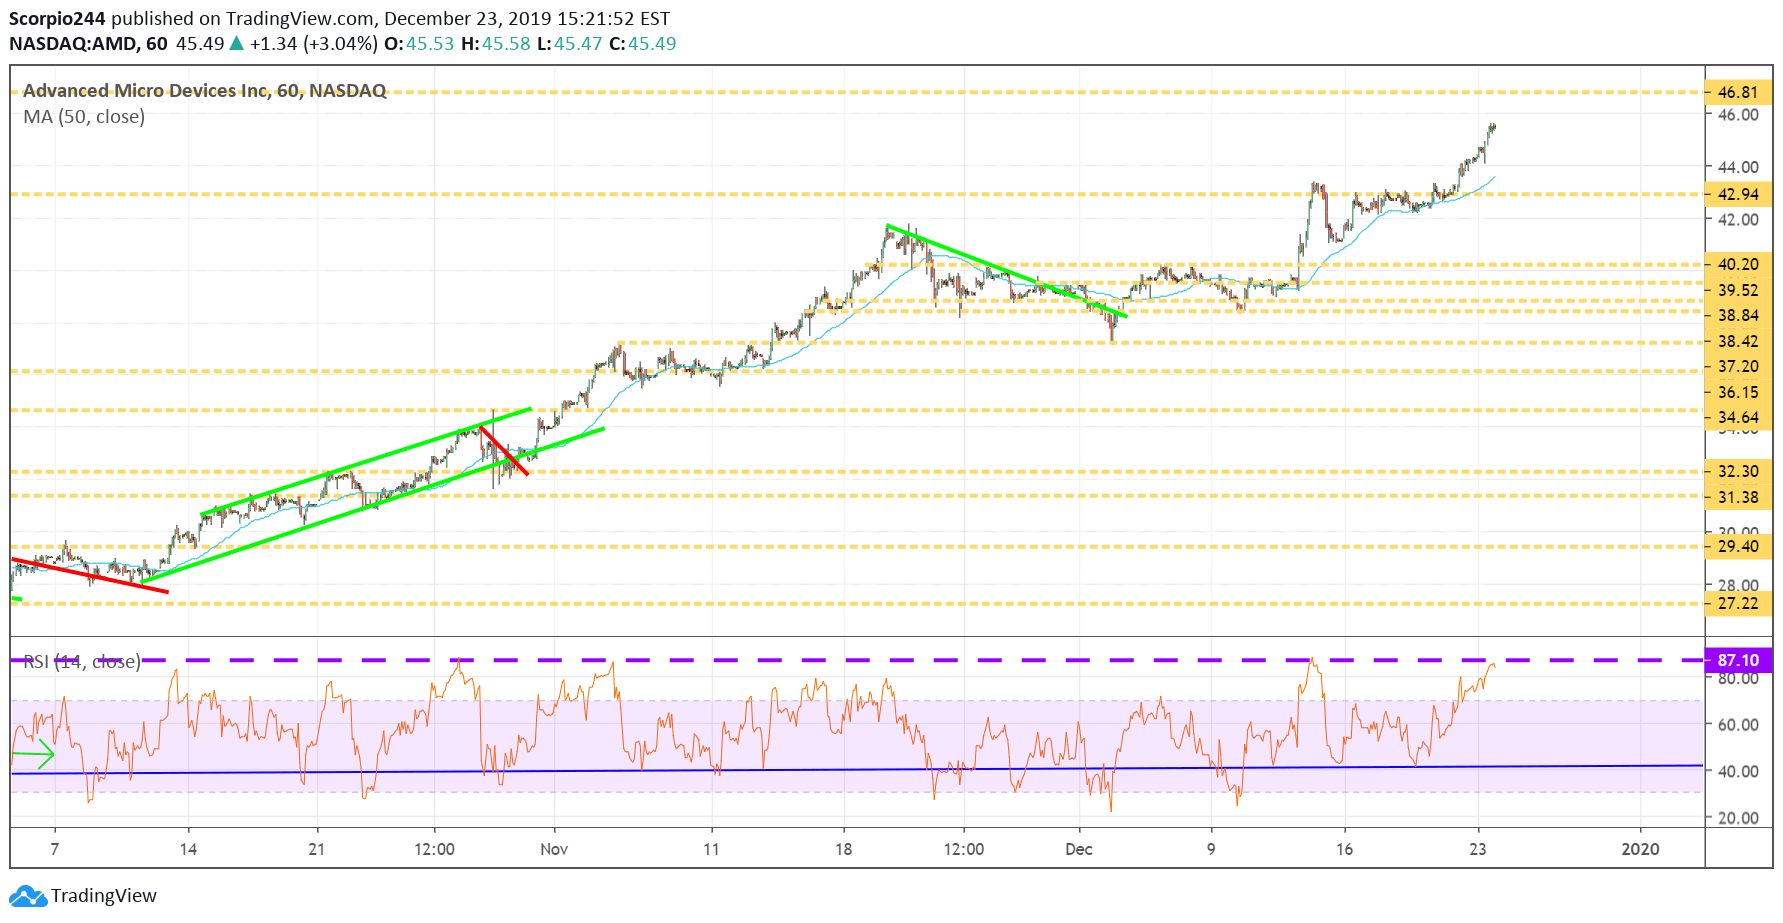Click the 40.00 RSI axis value
Image resolution: width=1783 pixels, height=923 pixels.
(1738, 771)
